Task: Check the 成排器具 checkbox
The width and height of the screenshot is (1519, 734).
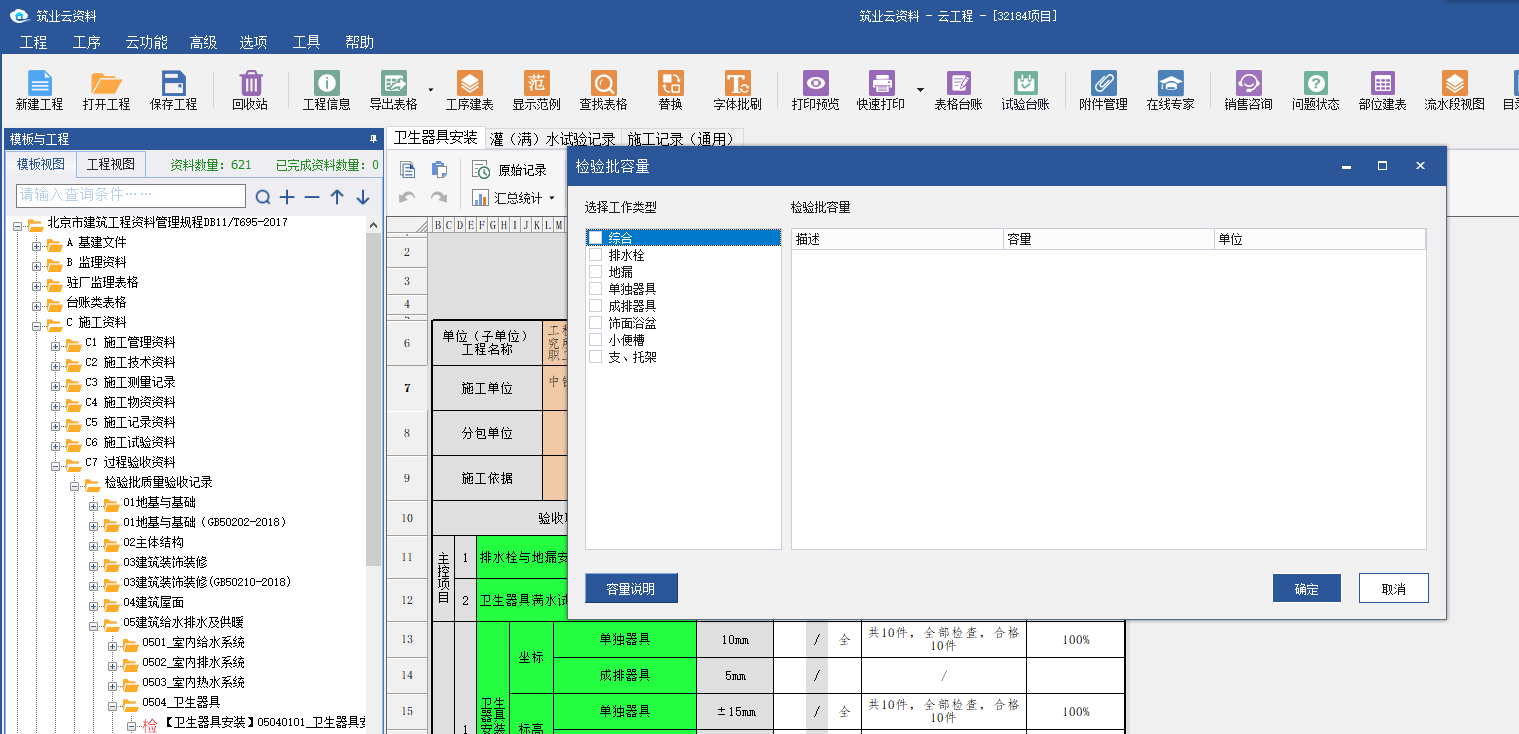Action: coord(596,306)
